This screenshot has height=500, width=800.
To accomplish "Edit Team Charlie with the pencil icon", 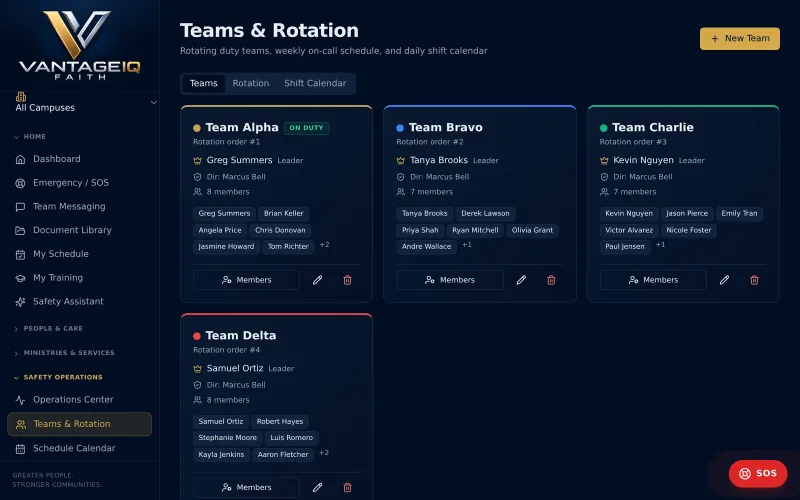I will 724,280.
